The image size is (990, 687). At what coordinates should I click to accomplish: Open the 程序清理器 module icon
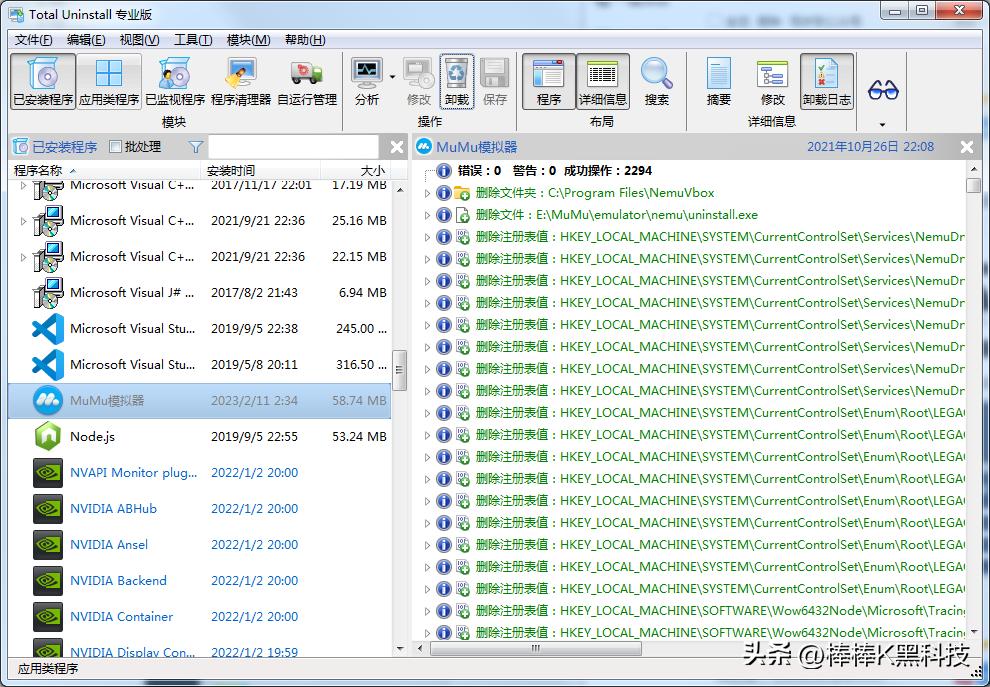[x=240, y=80]
